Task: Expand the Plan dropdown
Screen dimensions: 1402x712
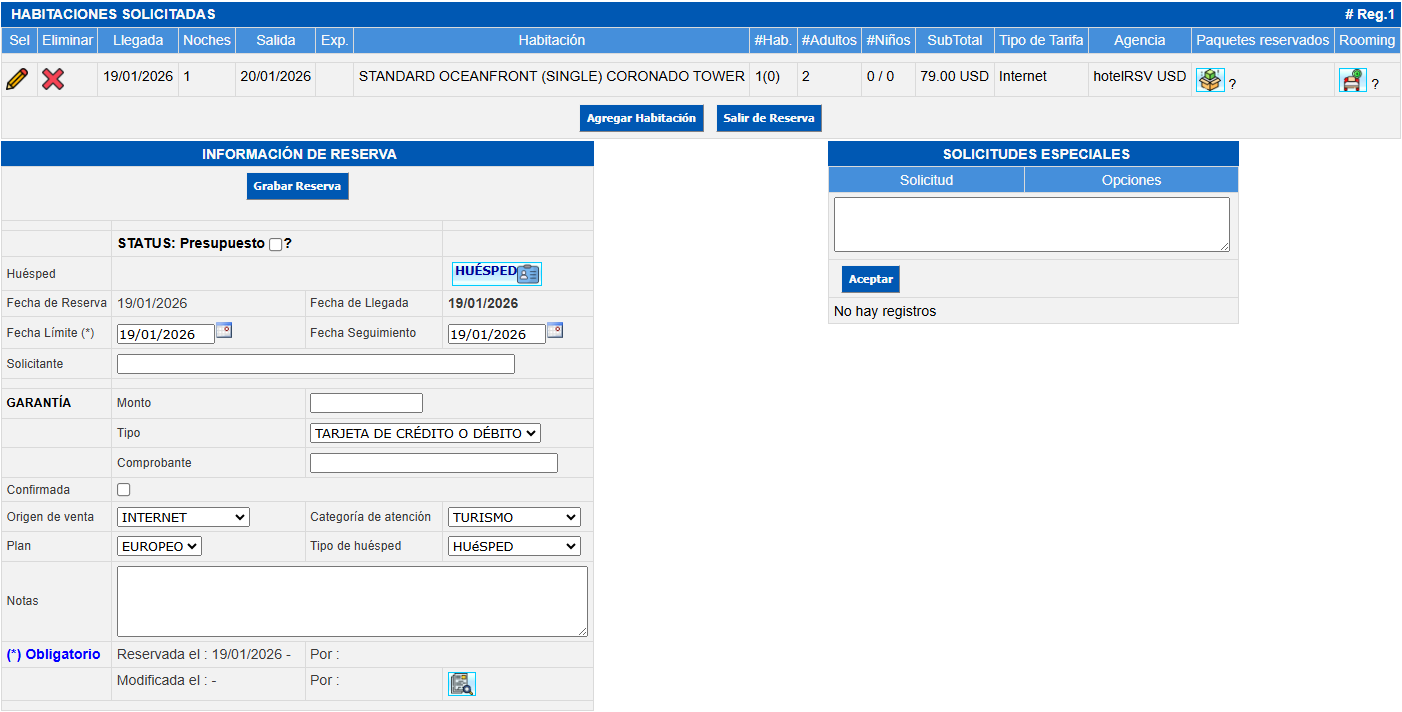Action: coord(159,546)
